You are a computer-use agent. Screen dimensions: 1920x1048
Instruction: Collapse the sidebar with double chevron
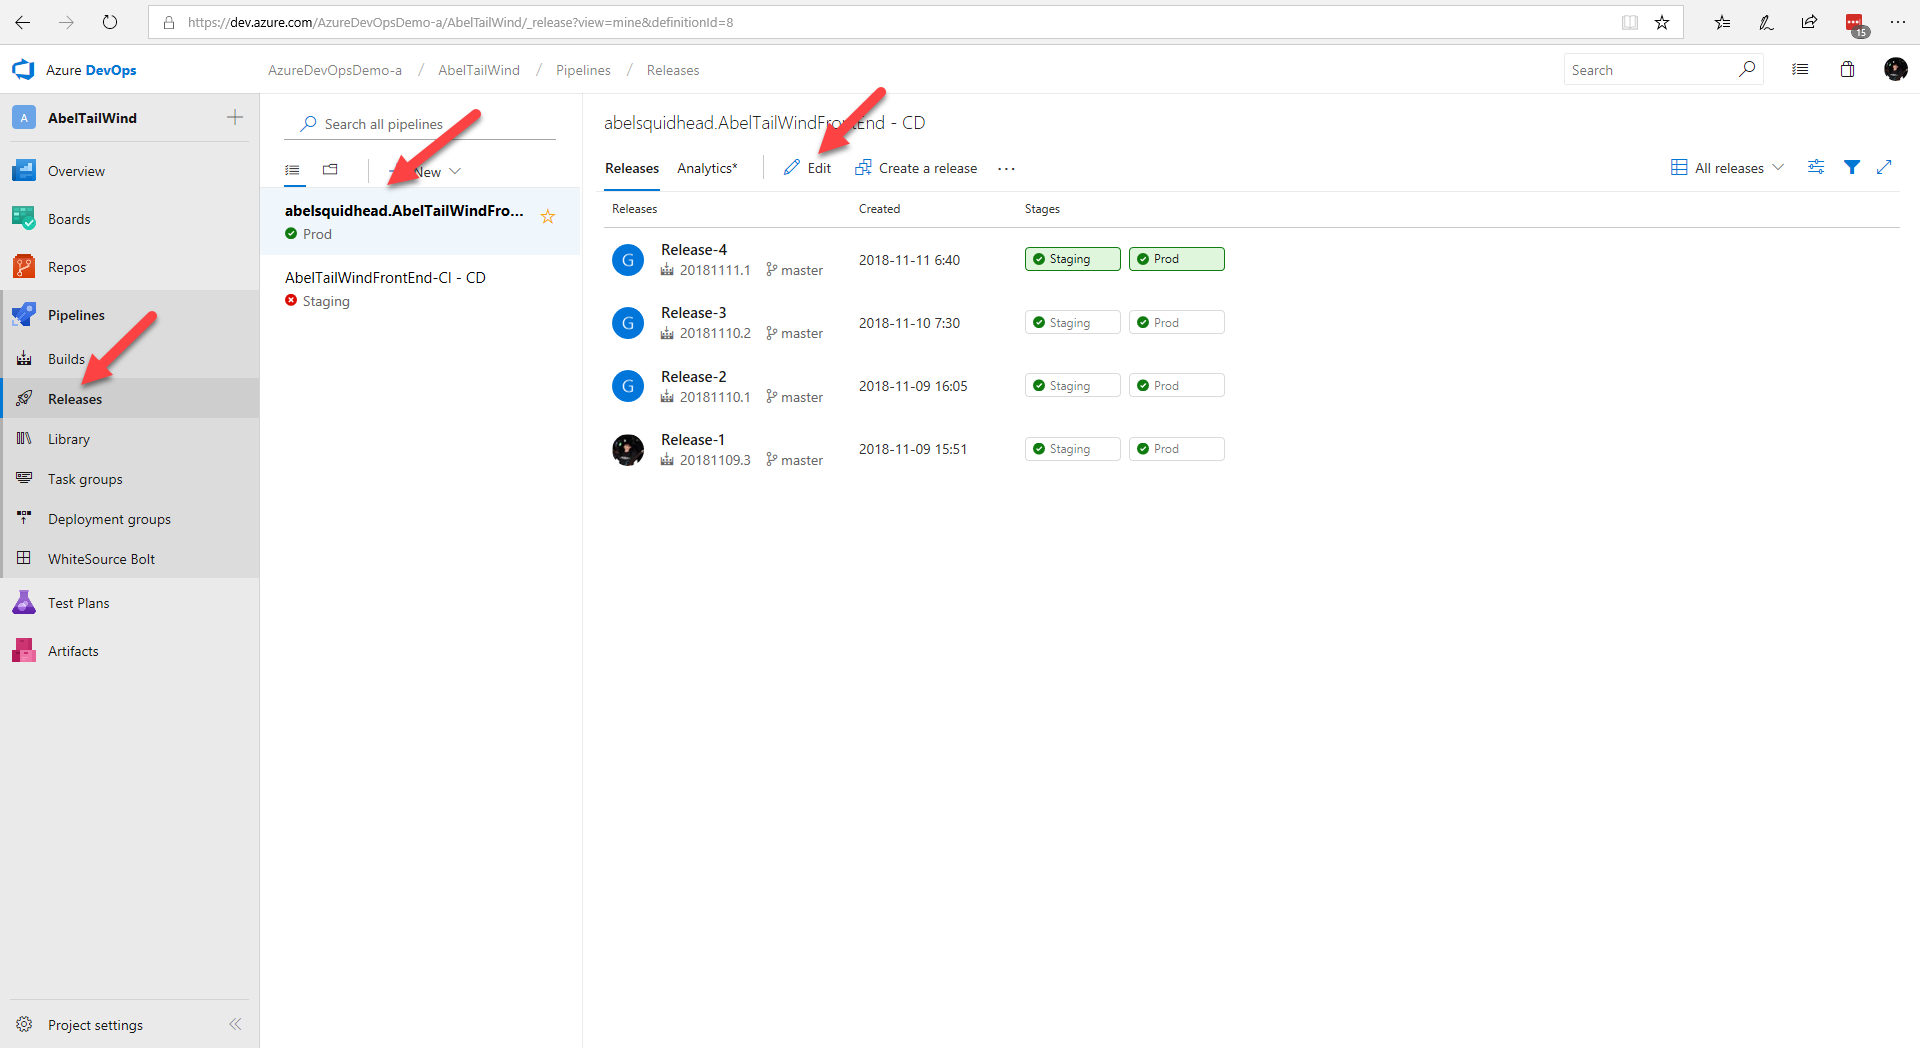click(235, 1024)
